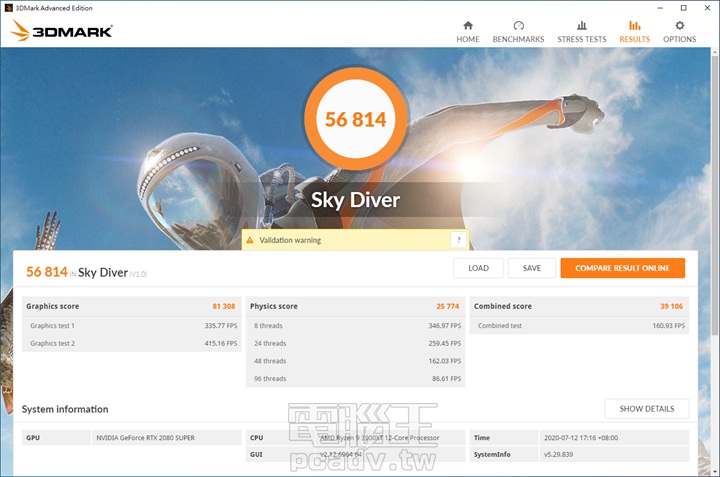Viewport: 720px width, 477px height.
Task: Click the Graphics score header row
Action: point(132,306)
